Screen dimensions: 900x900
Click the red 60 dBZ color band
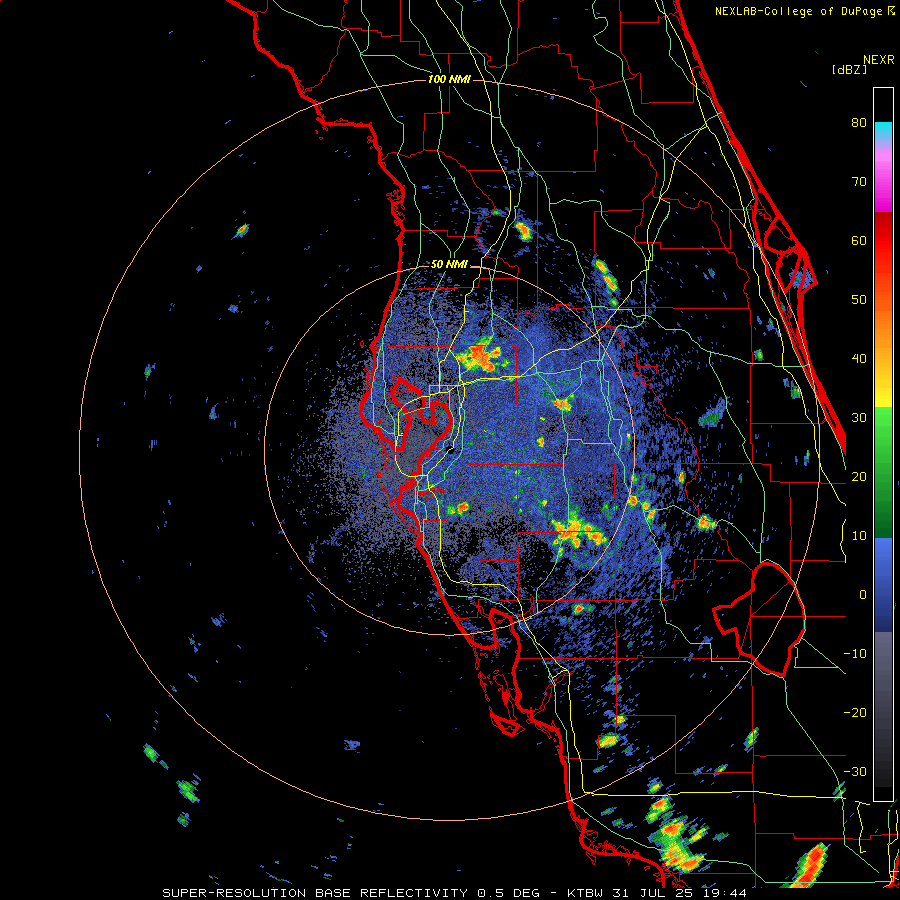(883, 240)
